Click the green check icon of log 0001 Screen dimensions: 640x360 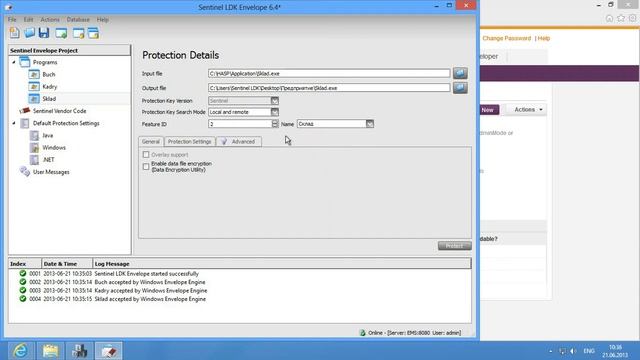point(23,273)
